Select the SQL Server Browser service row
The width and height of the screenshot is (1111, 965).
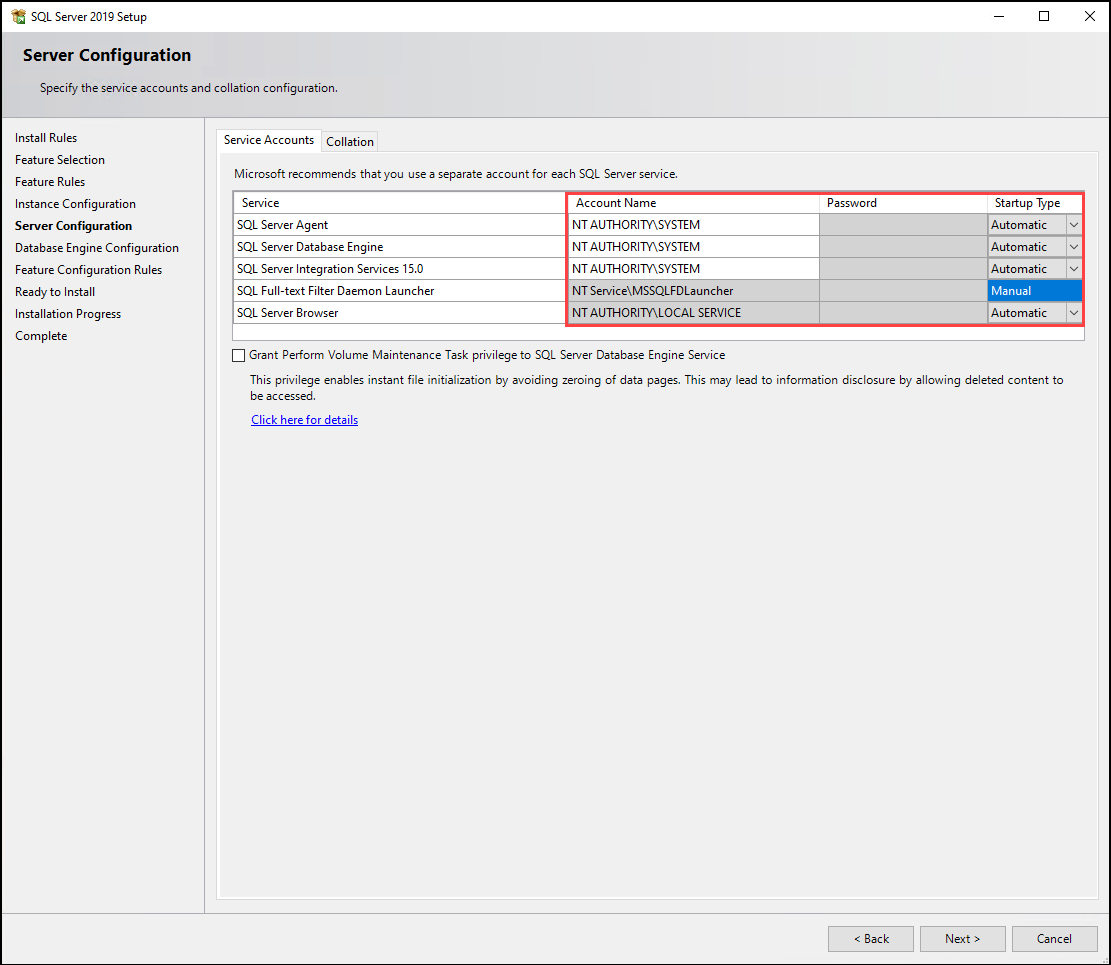(400, 312)
